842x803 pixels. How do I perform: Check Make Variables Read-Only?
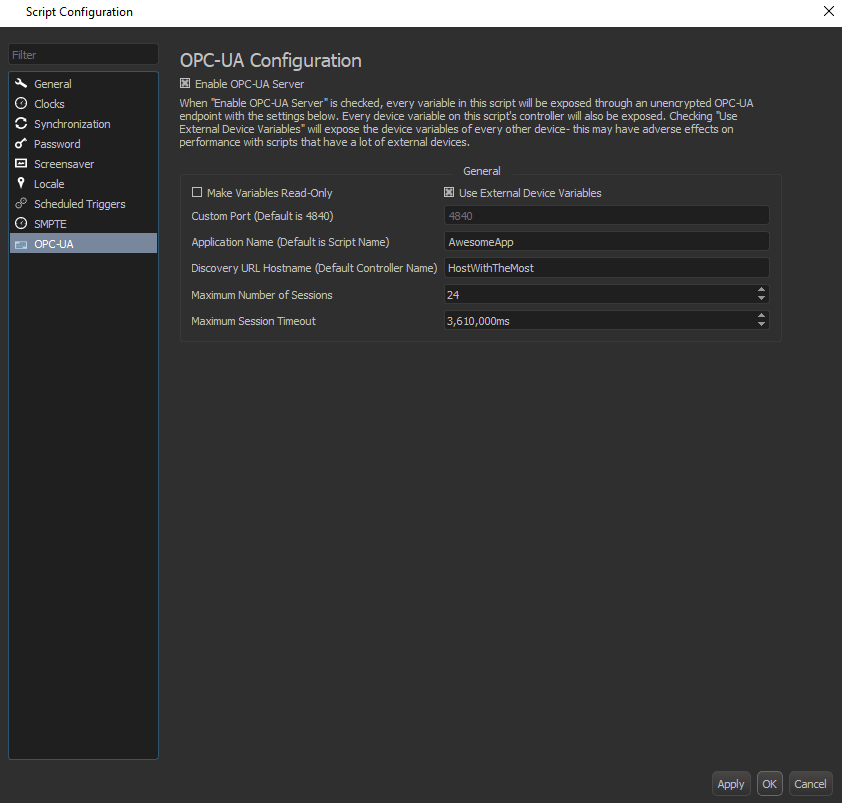[196, 192]
